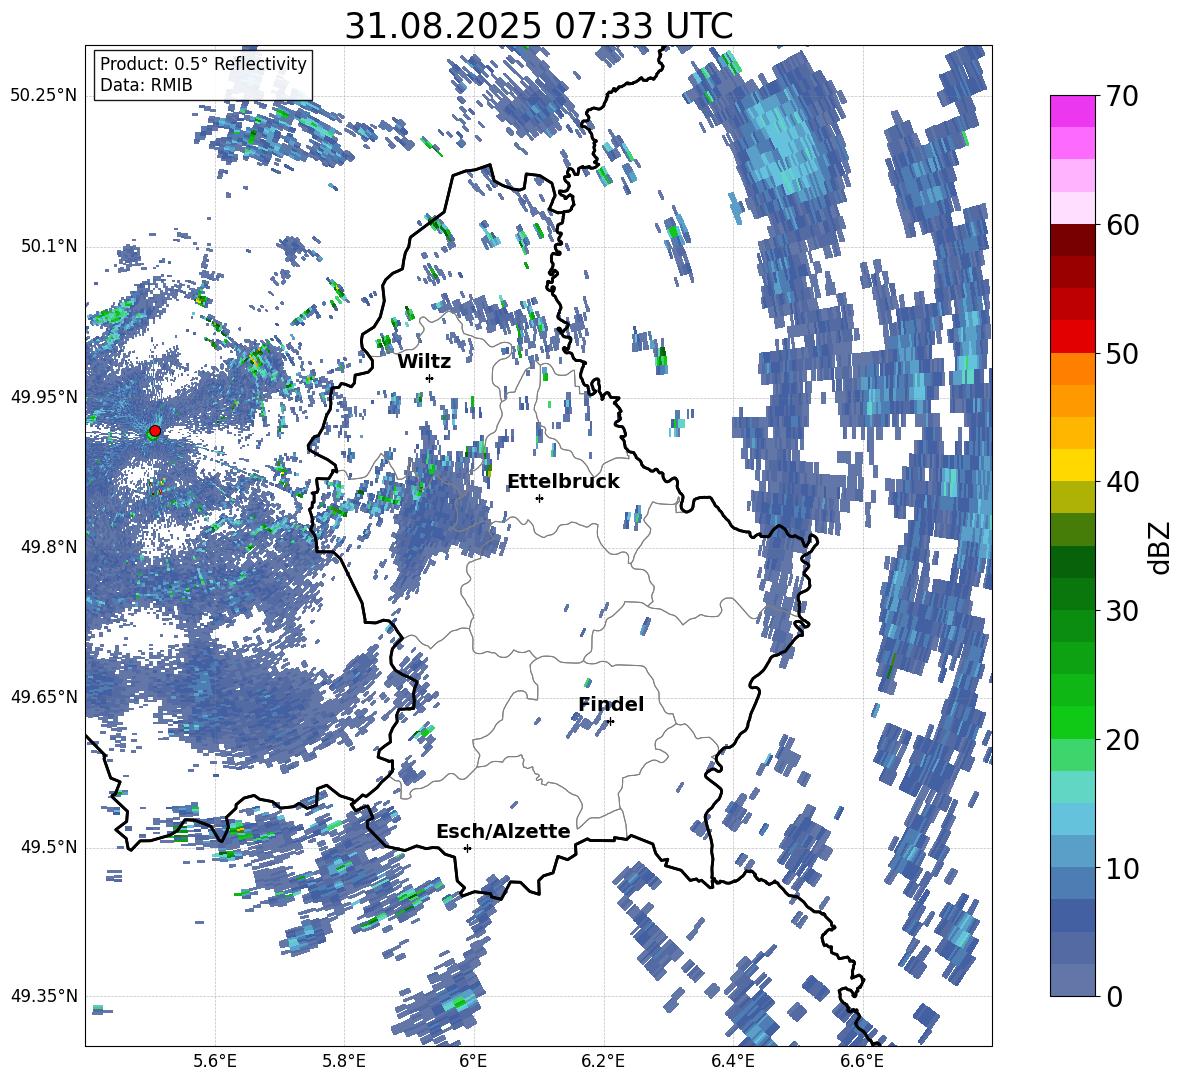Click the colorbar tick label 0

1113,996
